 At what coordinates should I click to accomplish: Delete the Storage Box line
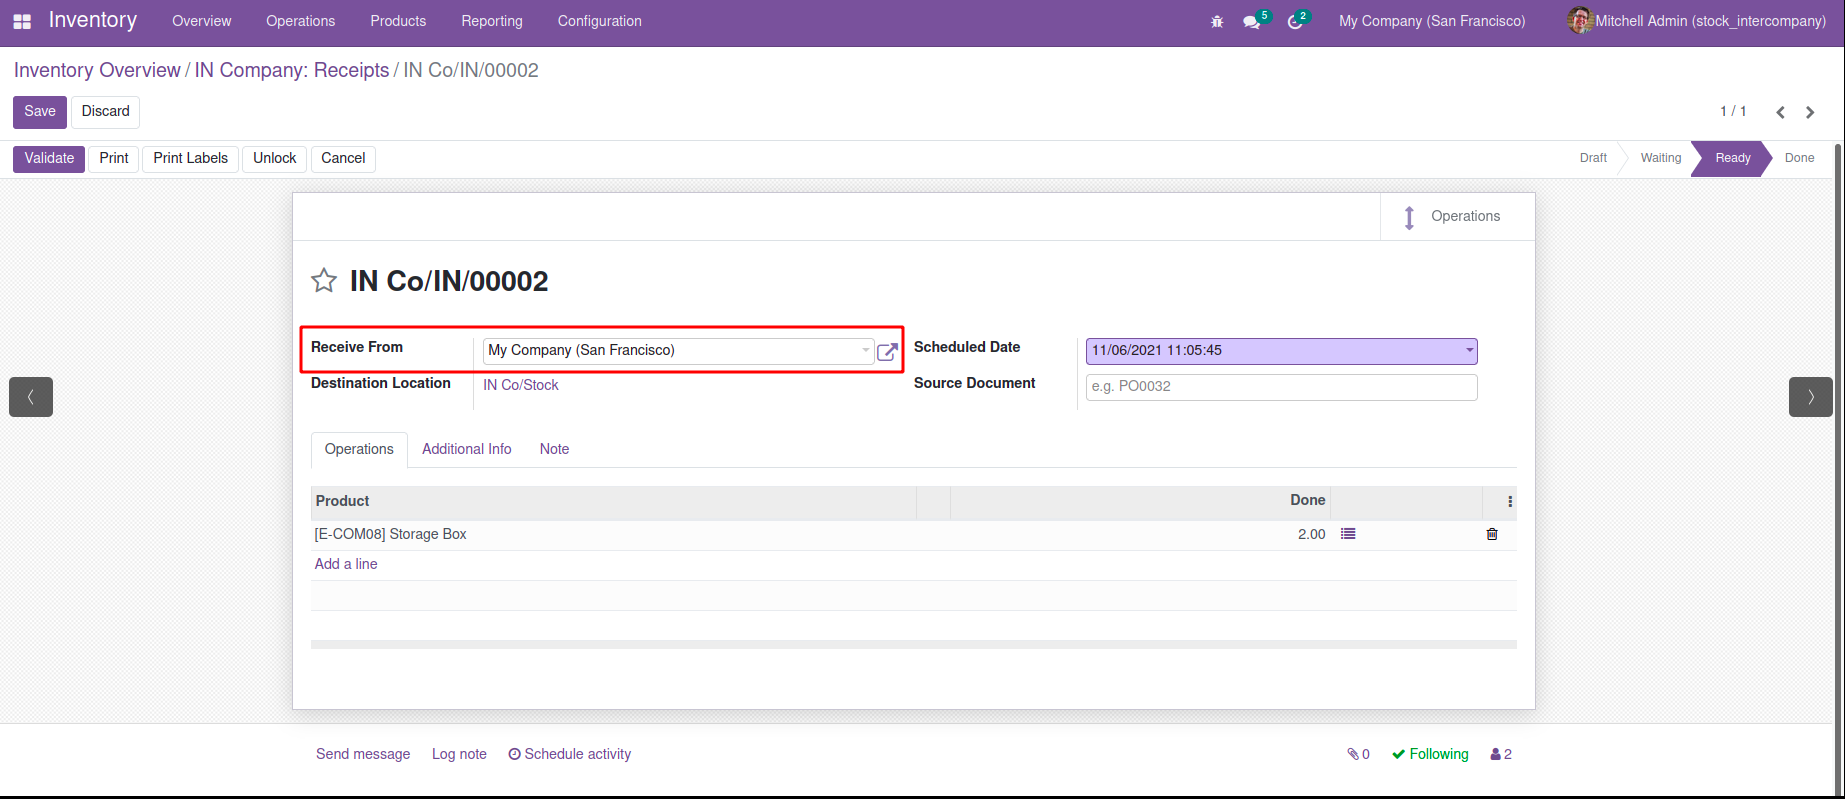coord(1492,534)
